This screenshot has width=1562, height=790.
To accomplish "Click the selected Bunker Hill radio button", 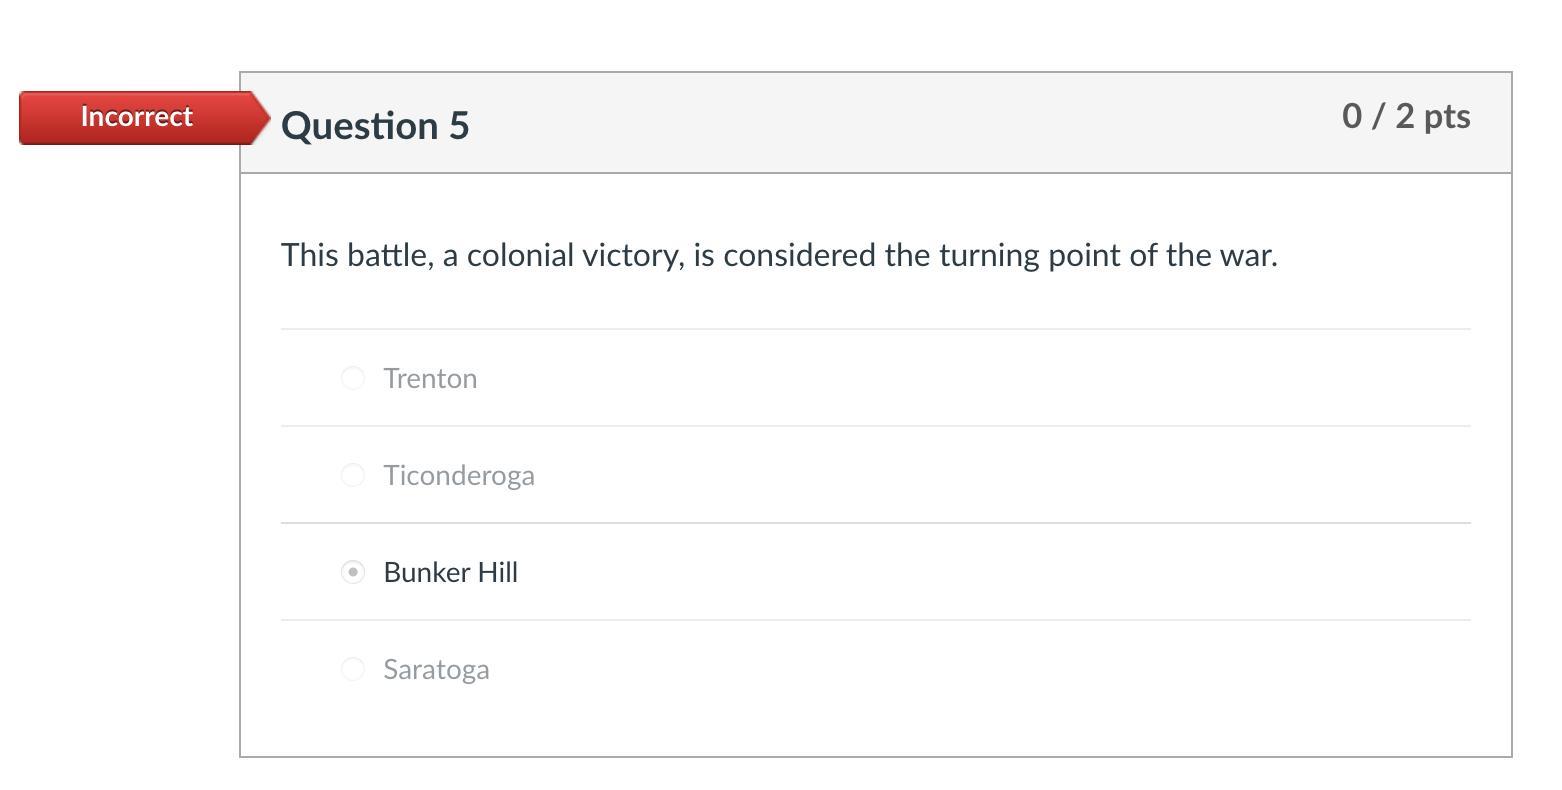I will [352, 572].
